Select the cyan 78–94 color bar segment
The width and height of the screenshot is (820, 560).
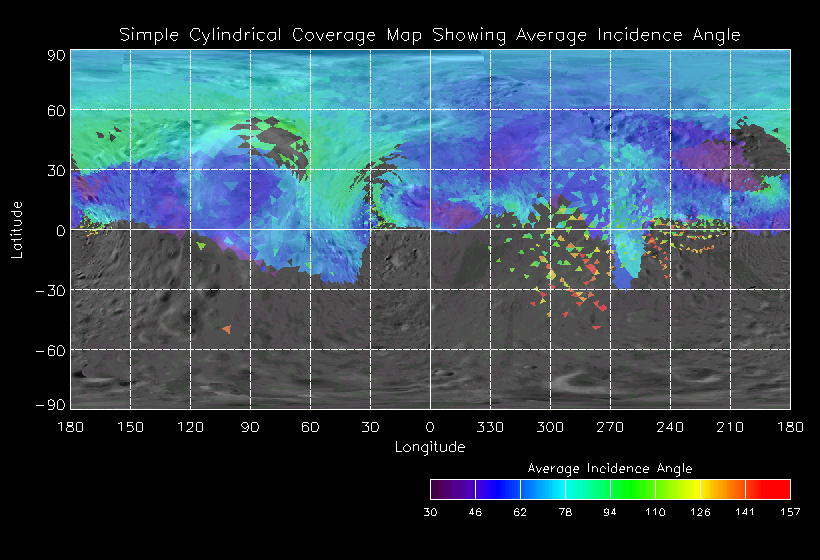588,489
